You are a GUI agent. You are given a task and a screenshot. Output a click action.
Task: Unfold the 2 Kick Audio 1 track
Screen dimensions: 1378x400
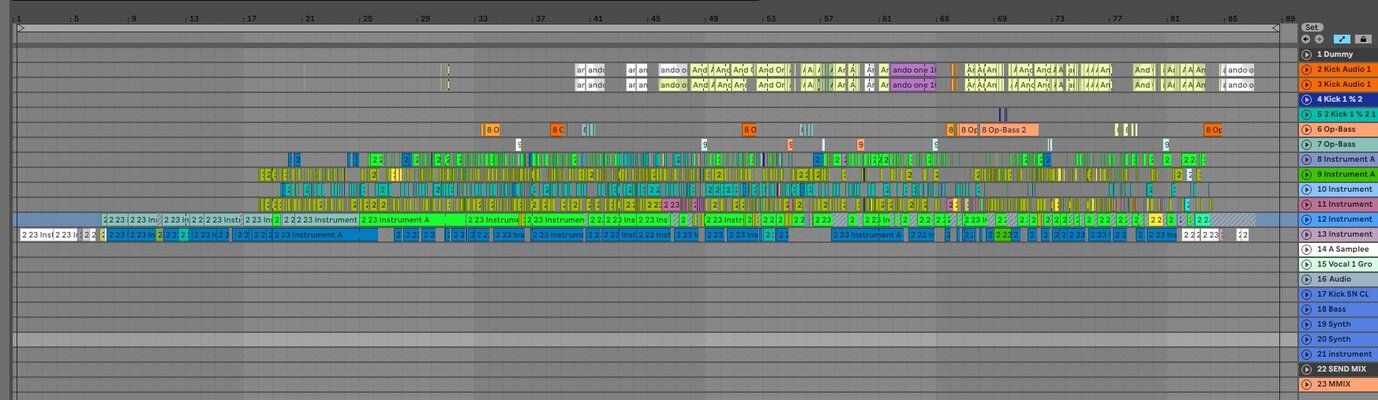[1306, 69]
